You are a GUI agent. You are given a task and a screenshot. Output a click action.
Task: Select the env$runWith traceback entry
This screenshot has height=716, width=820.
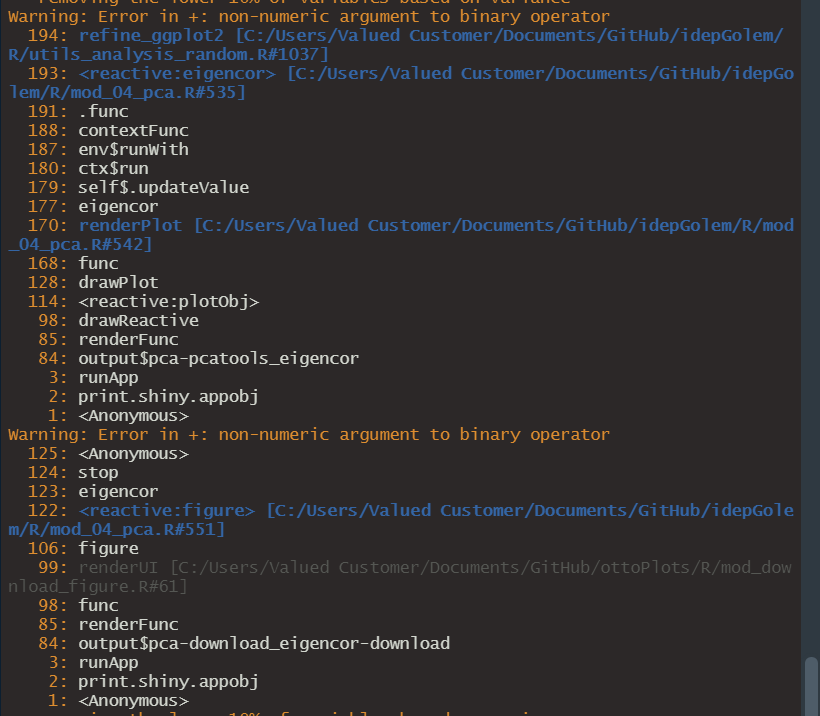pos(132,149)
